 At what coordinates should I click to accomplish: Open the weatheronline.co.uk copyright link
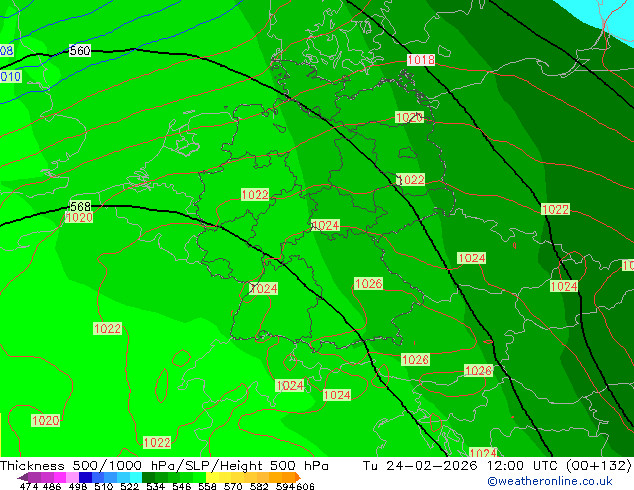tap(550, 481)
